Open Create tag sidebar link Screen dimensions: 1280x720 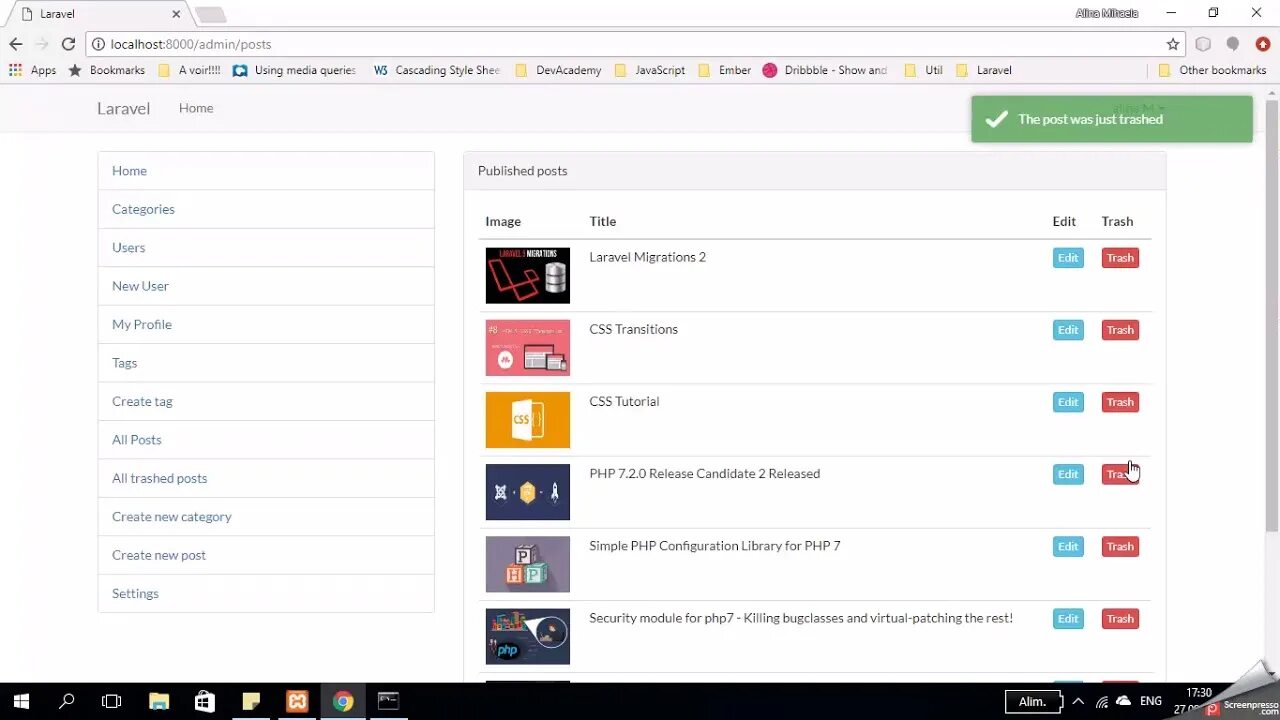point(266,402)
